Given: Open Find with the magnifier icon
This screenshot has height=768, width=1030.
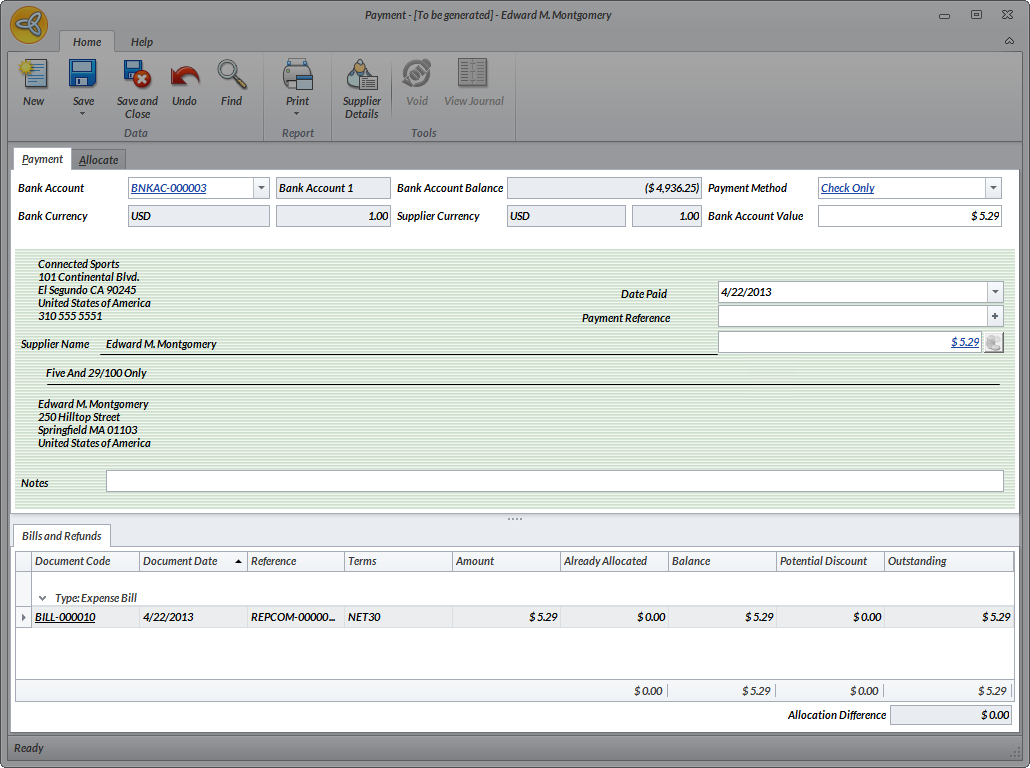Looking at the screenshot, I should [x=232, y=76].
